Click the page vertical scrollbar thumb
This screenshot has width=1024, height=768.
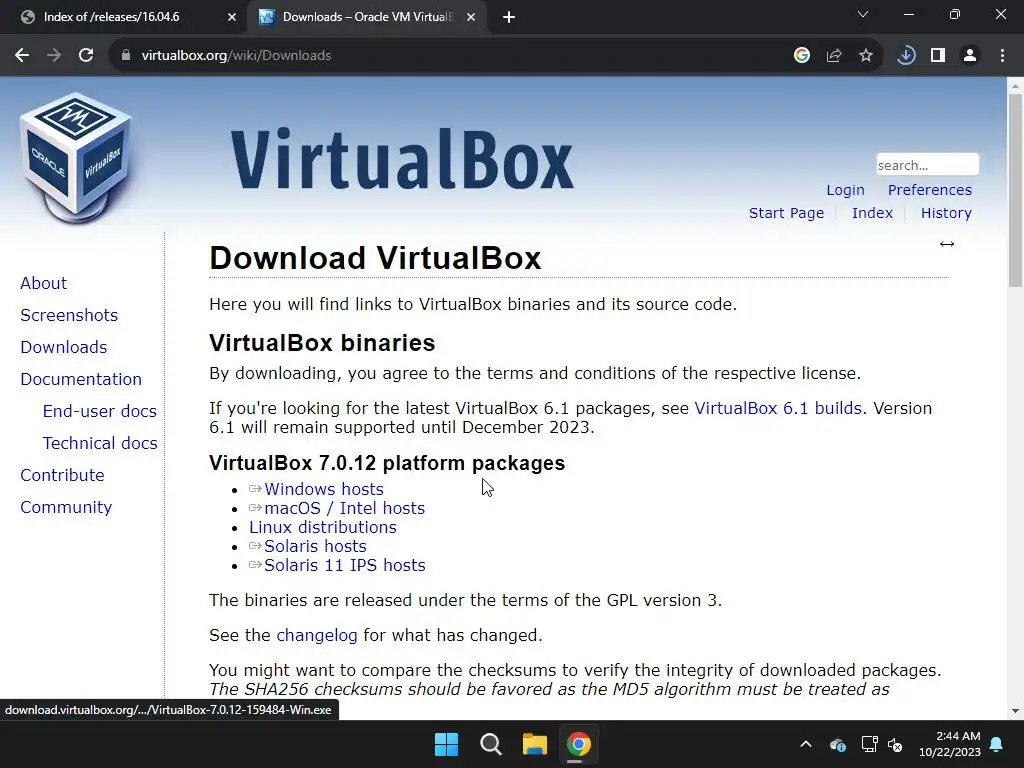pos(1015,190)
